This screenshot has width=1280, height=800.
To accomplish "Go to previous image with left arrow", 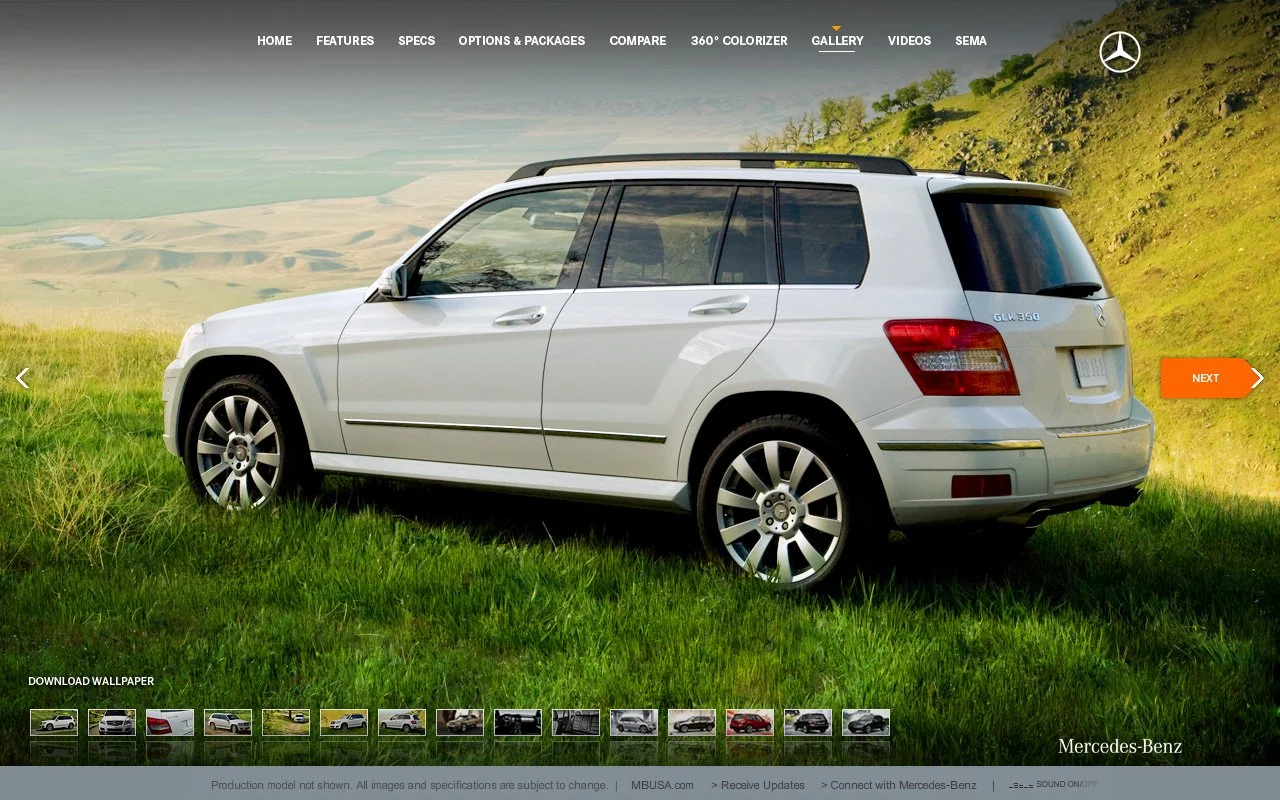I will click(x=22, y=378).
